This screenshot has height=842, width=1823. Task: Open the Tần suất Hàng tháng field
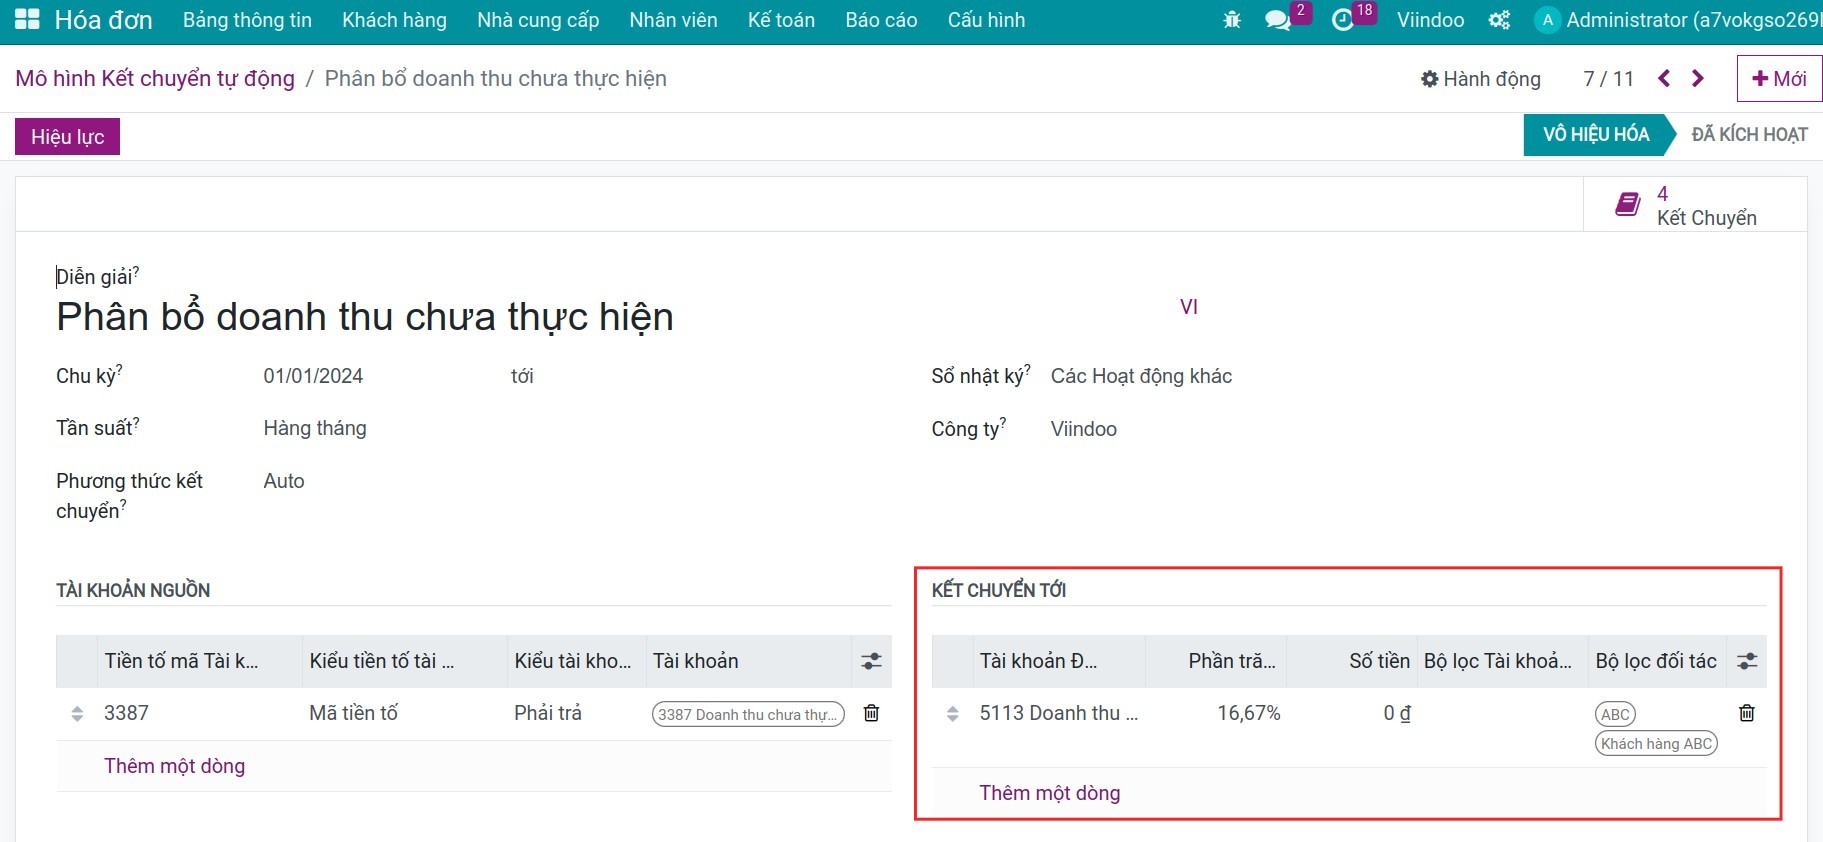[x=315, y=428]
